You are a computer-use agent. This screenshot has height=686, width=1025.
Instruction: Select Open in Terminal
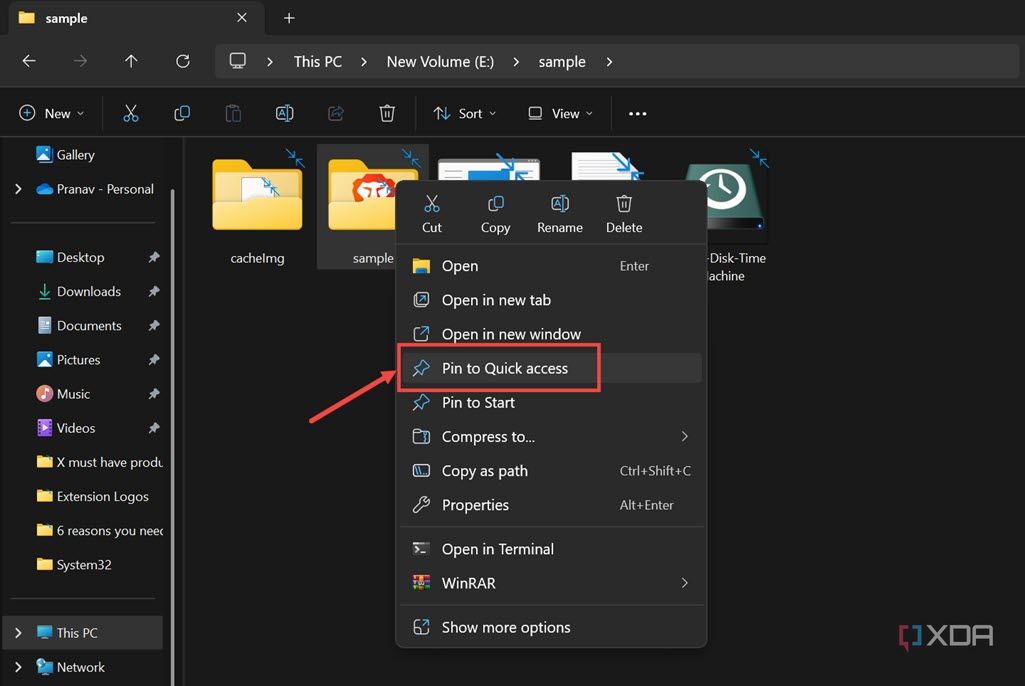[551, 549]
